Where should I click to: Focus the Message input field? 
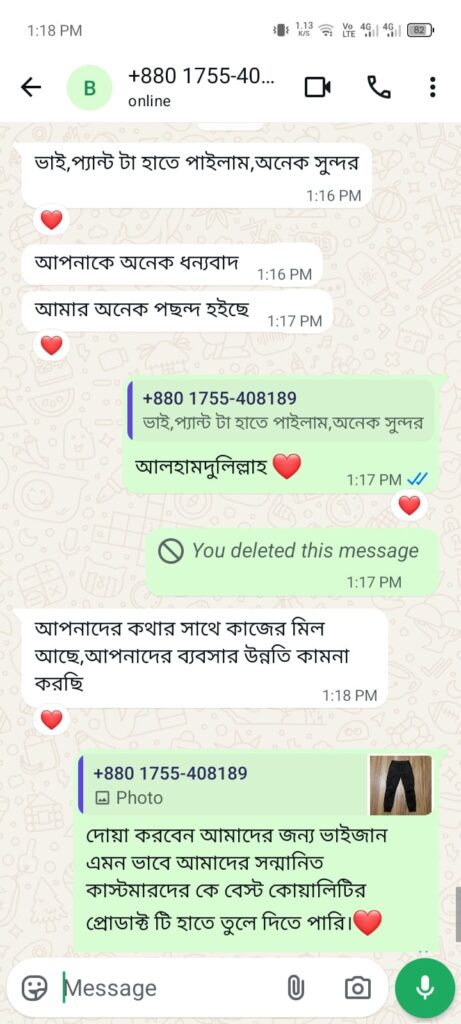[170, 987]
